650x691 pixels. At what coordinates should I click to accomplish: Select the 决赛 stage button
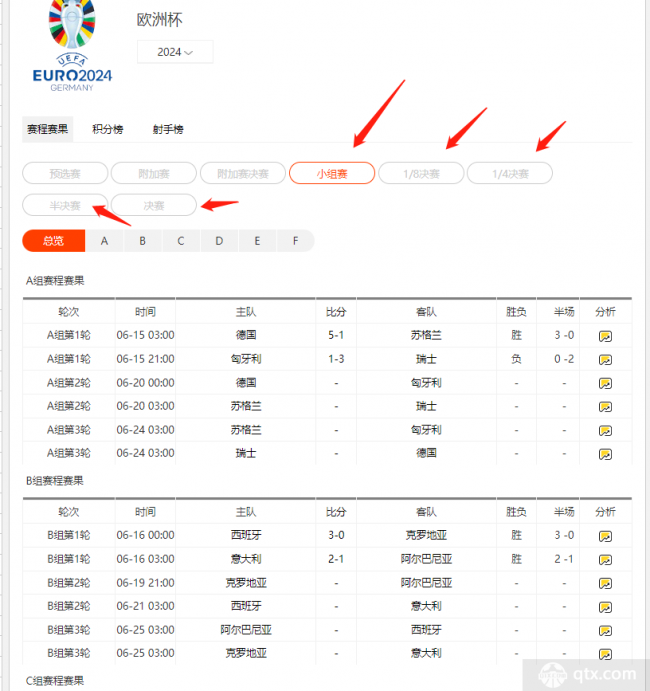pos(154,205)
